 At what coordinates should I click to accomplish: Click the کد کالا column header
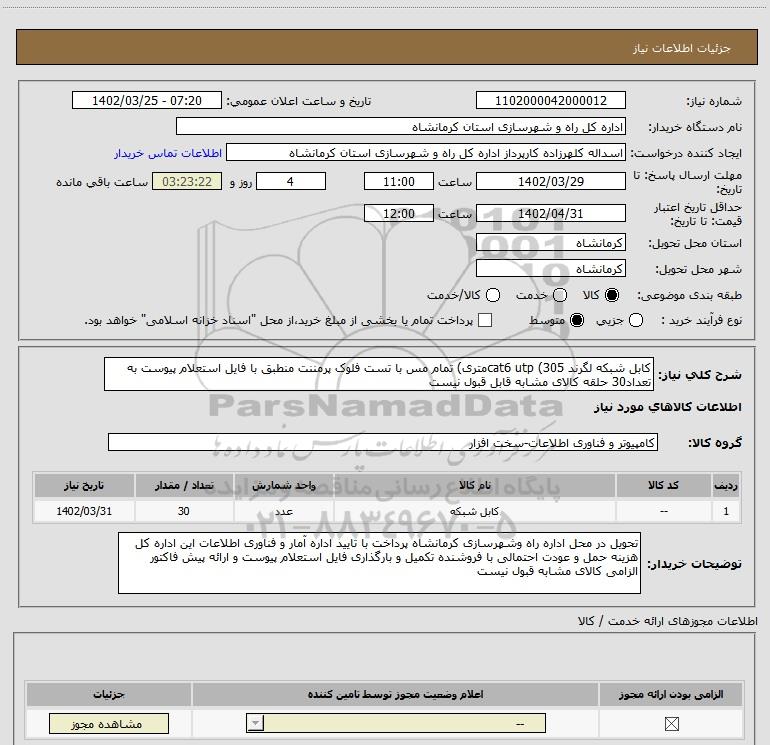[663, 485]
